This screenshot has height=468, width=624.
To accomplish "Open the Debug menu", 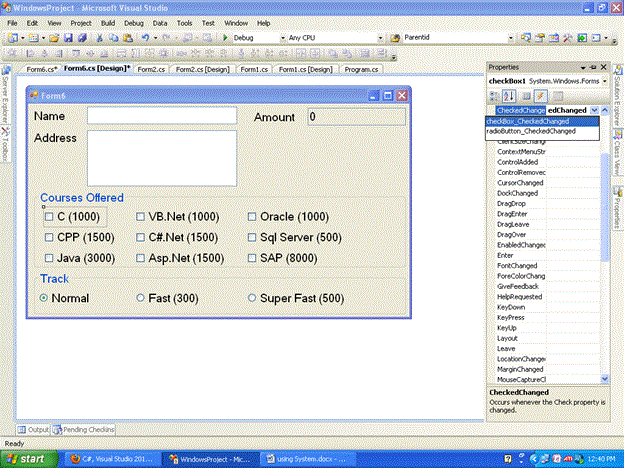I will coord(134,23).
